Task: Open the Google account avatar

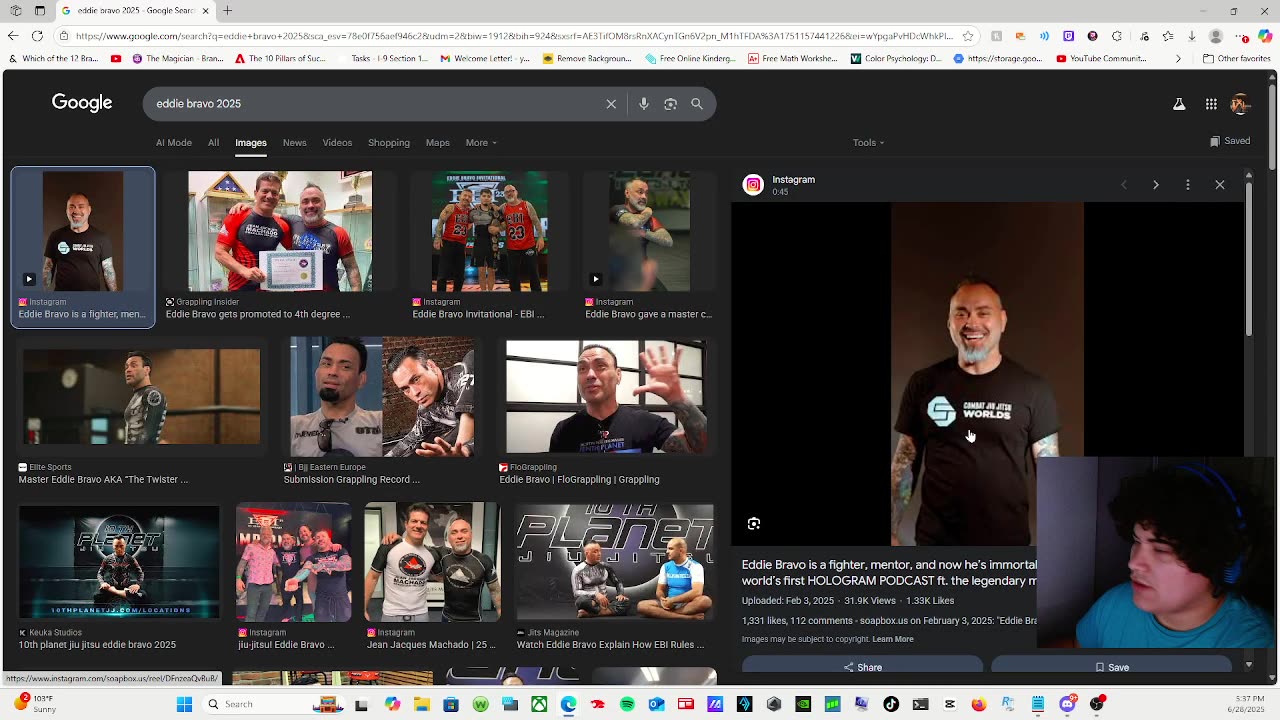Action: (x=1241, y=104)
